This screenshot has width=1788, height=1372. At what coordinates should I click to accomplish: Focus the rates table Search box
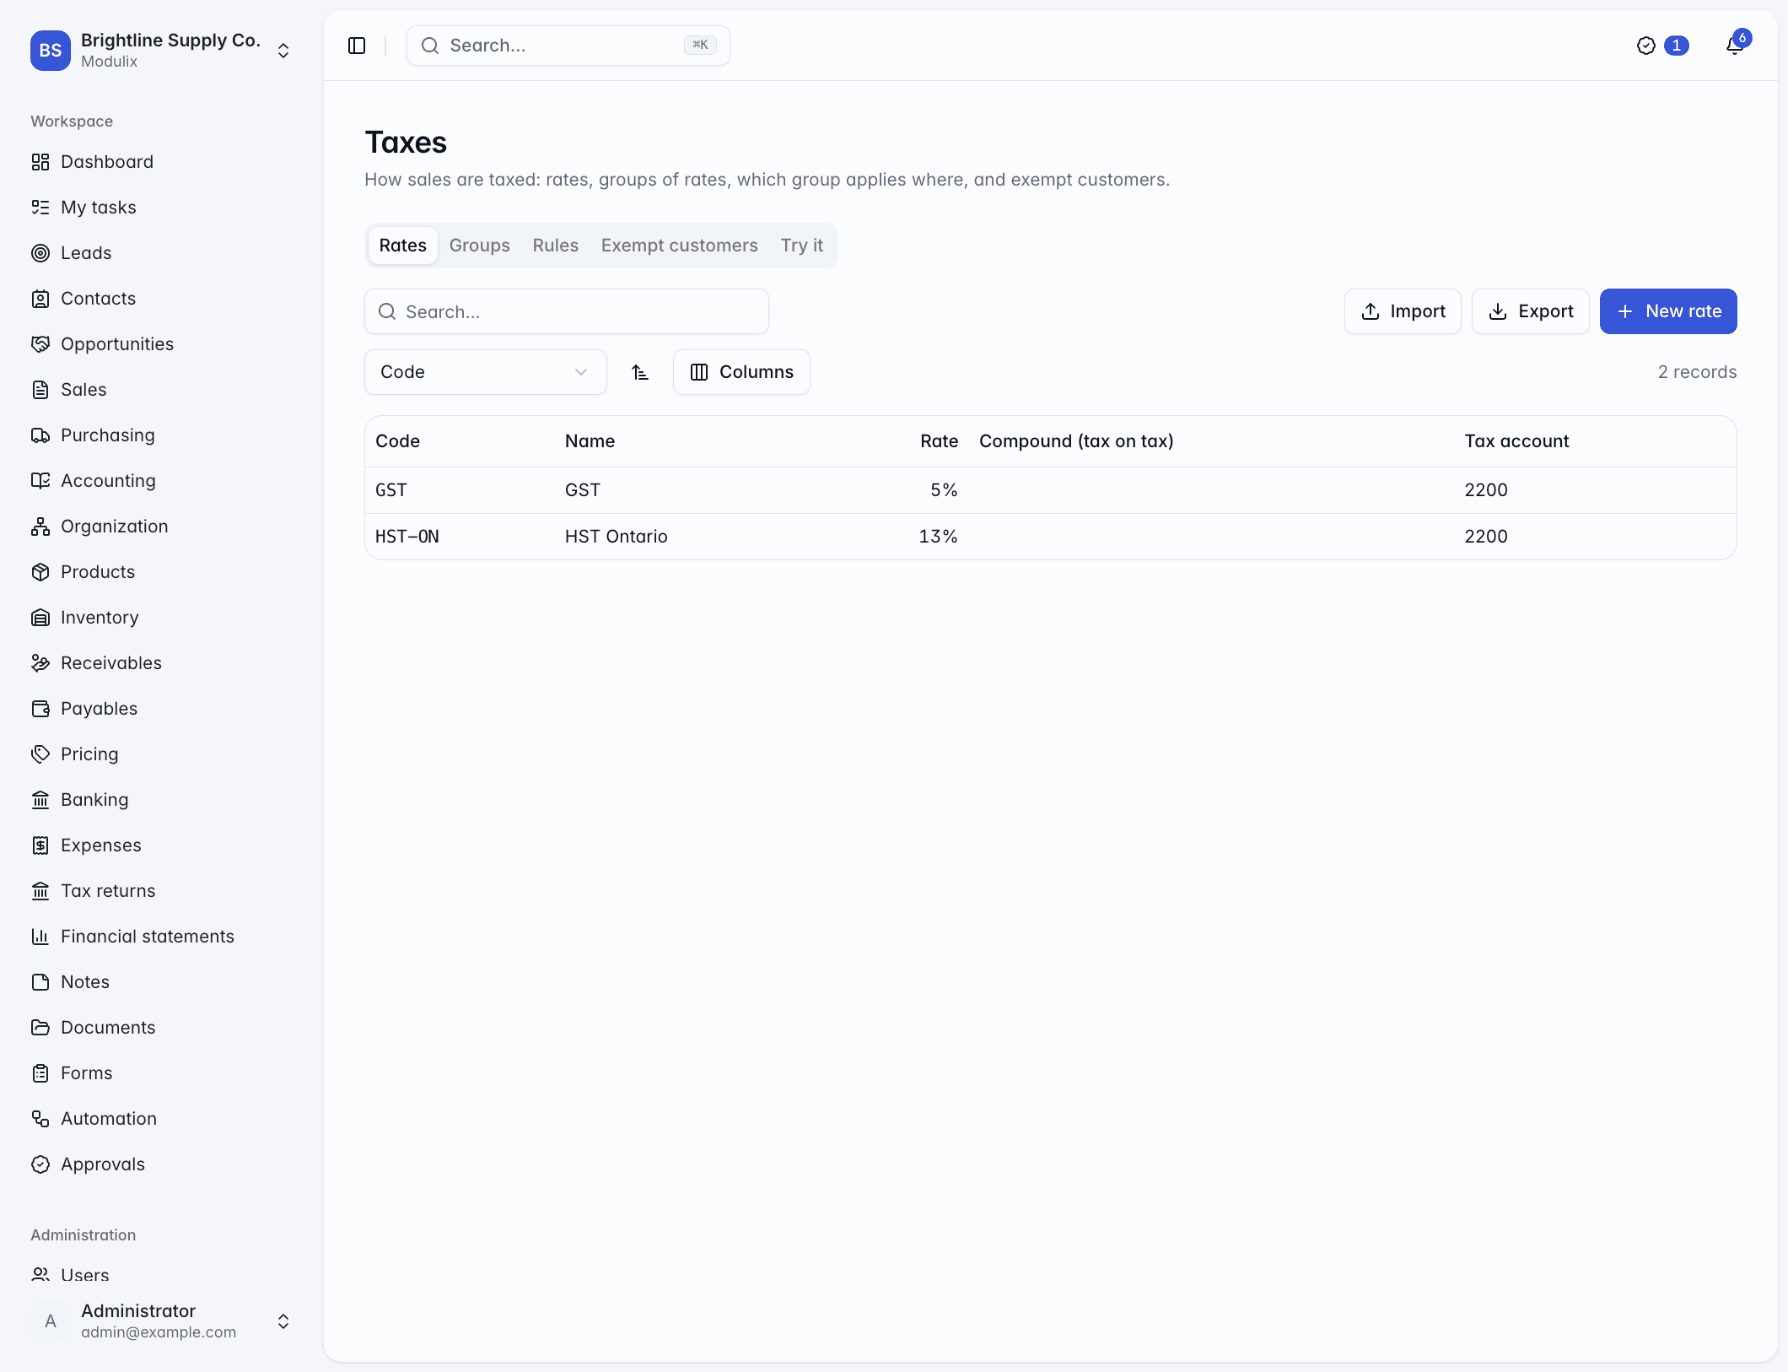pos(566,311)
